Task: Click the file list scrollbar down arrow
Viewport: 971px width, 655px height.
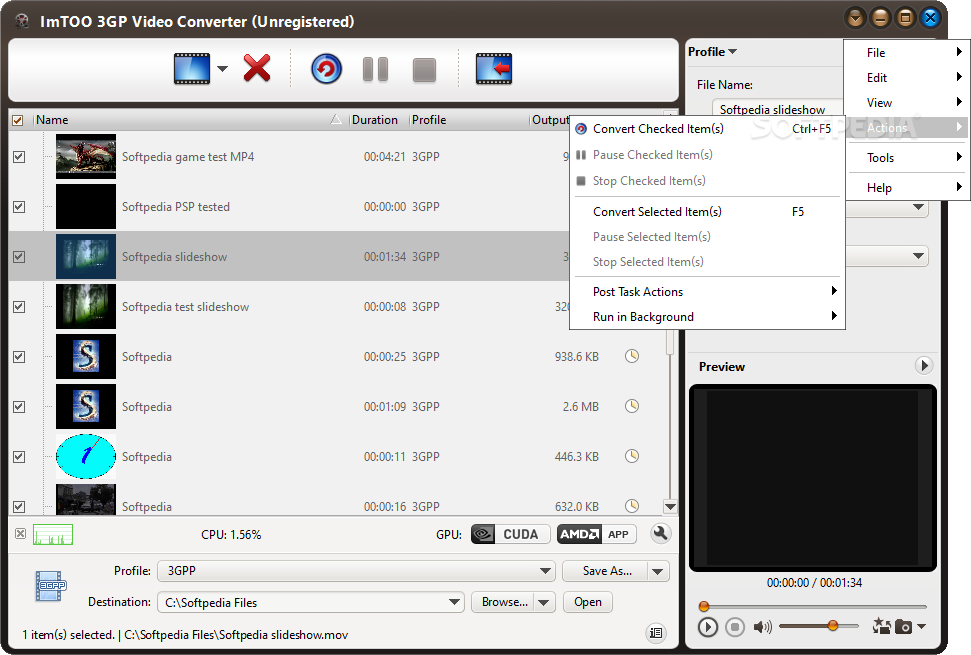Action: tap(670, 506)
